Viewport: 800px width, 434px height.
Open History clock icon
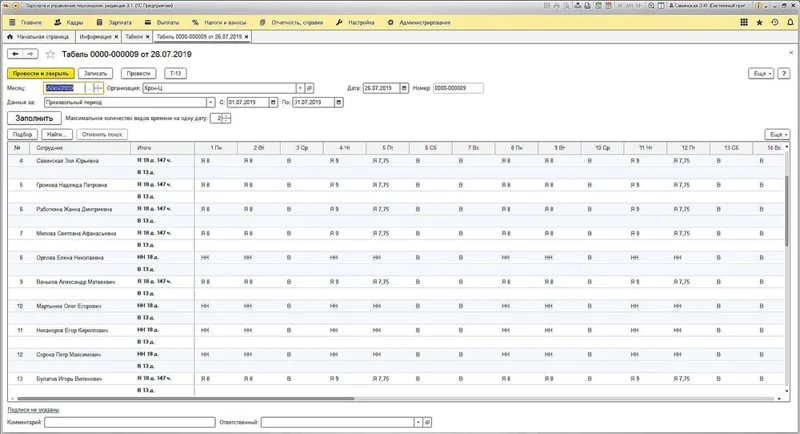point(774,22)
